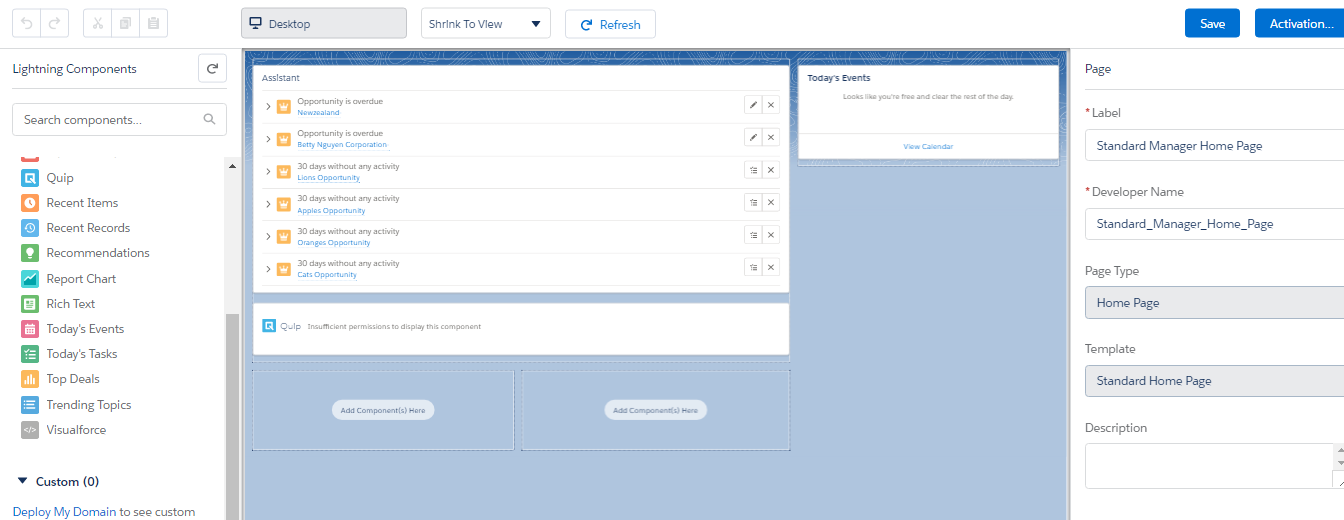Select the Report Chart component icon
This screenshot has width=1344, height=520.
30,279
